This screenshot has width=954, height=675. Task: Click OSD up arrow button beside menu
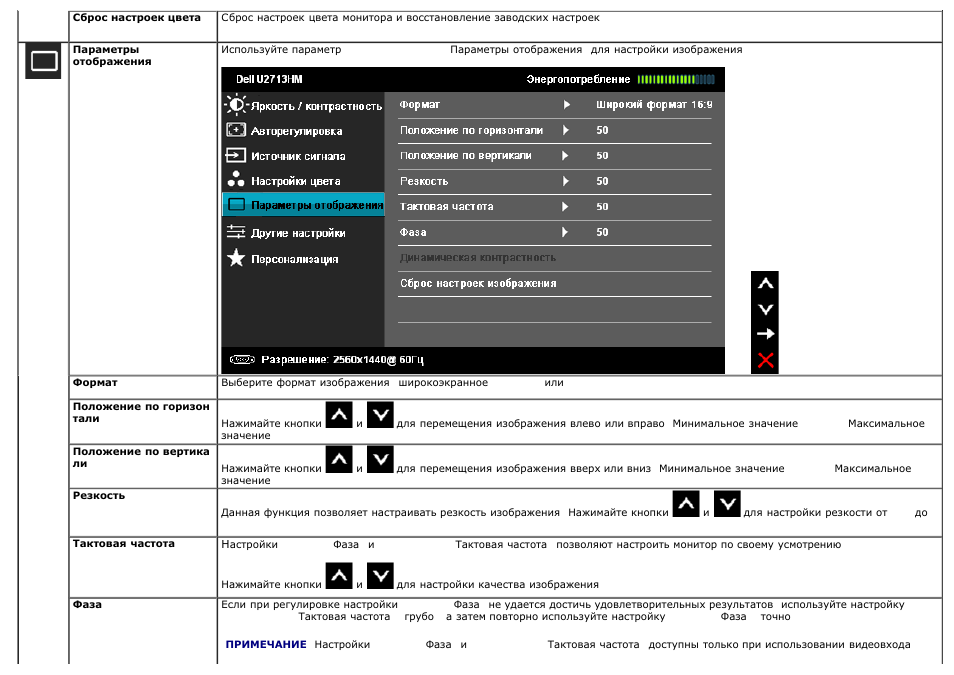pyautogui.click(x=765, y=284)
